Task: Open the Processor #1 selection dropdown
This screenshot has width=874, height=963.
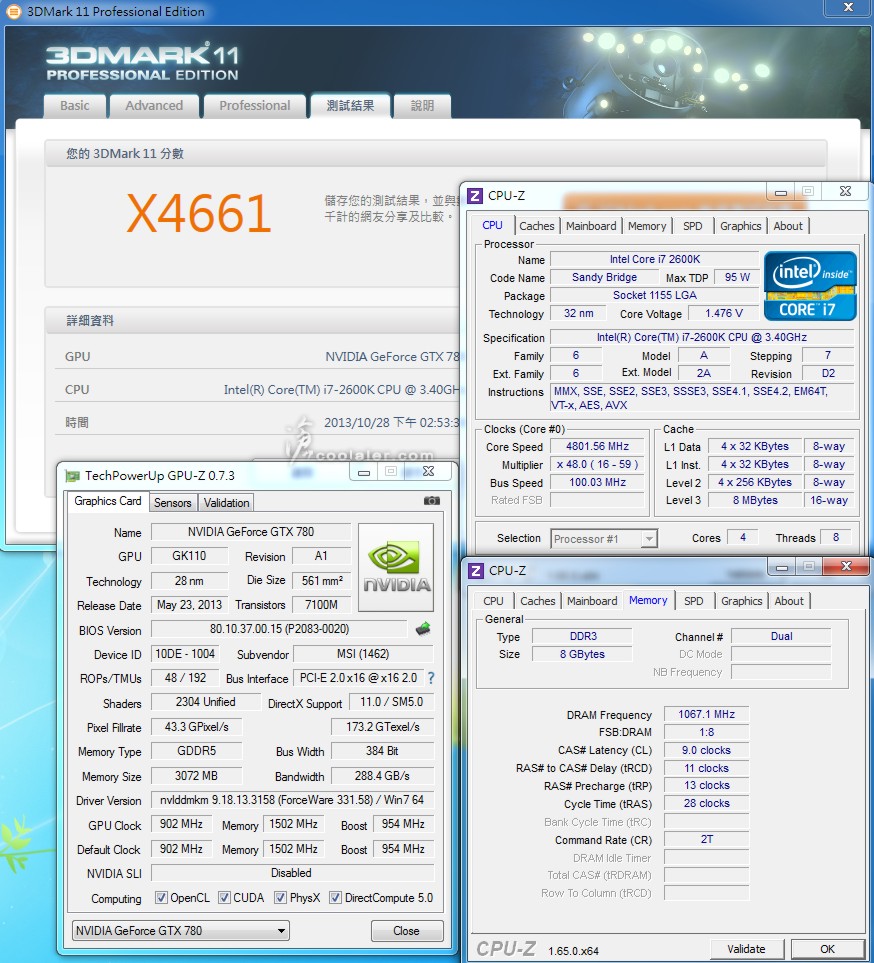Action: tap(604, 539)
